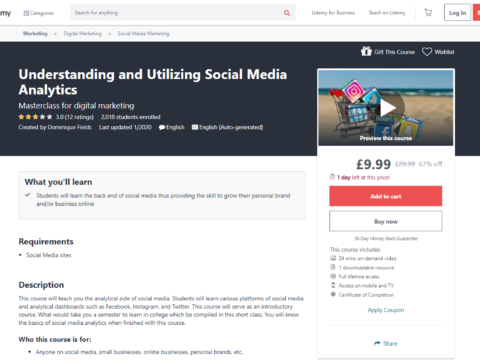
Task: Open the shopping cart icon
Action: tap(428, 13)
